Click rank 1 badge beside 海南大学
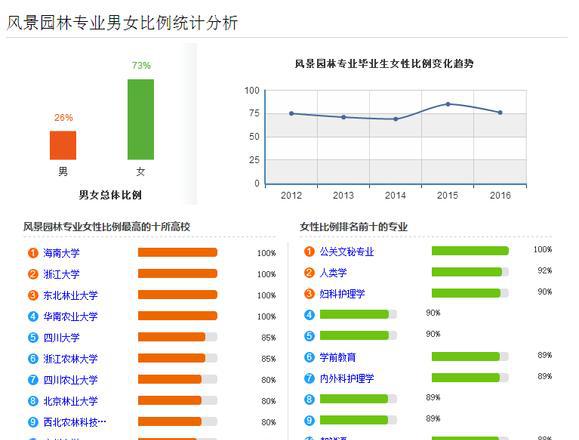This screenshot has height=440, width=579. click(x=33, y=253)
